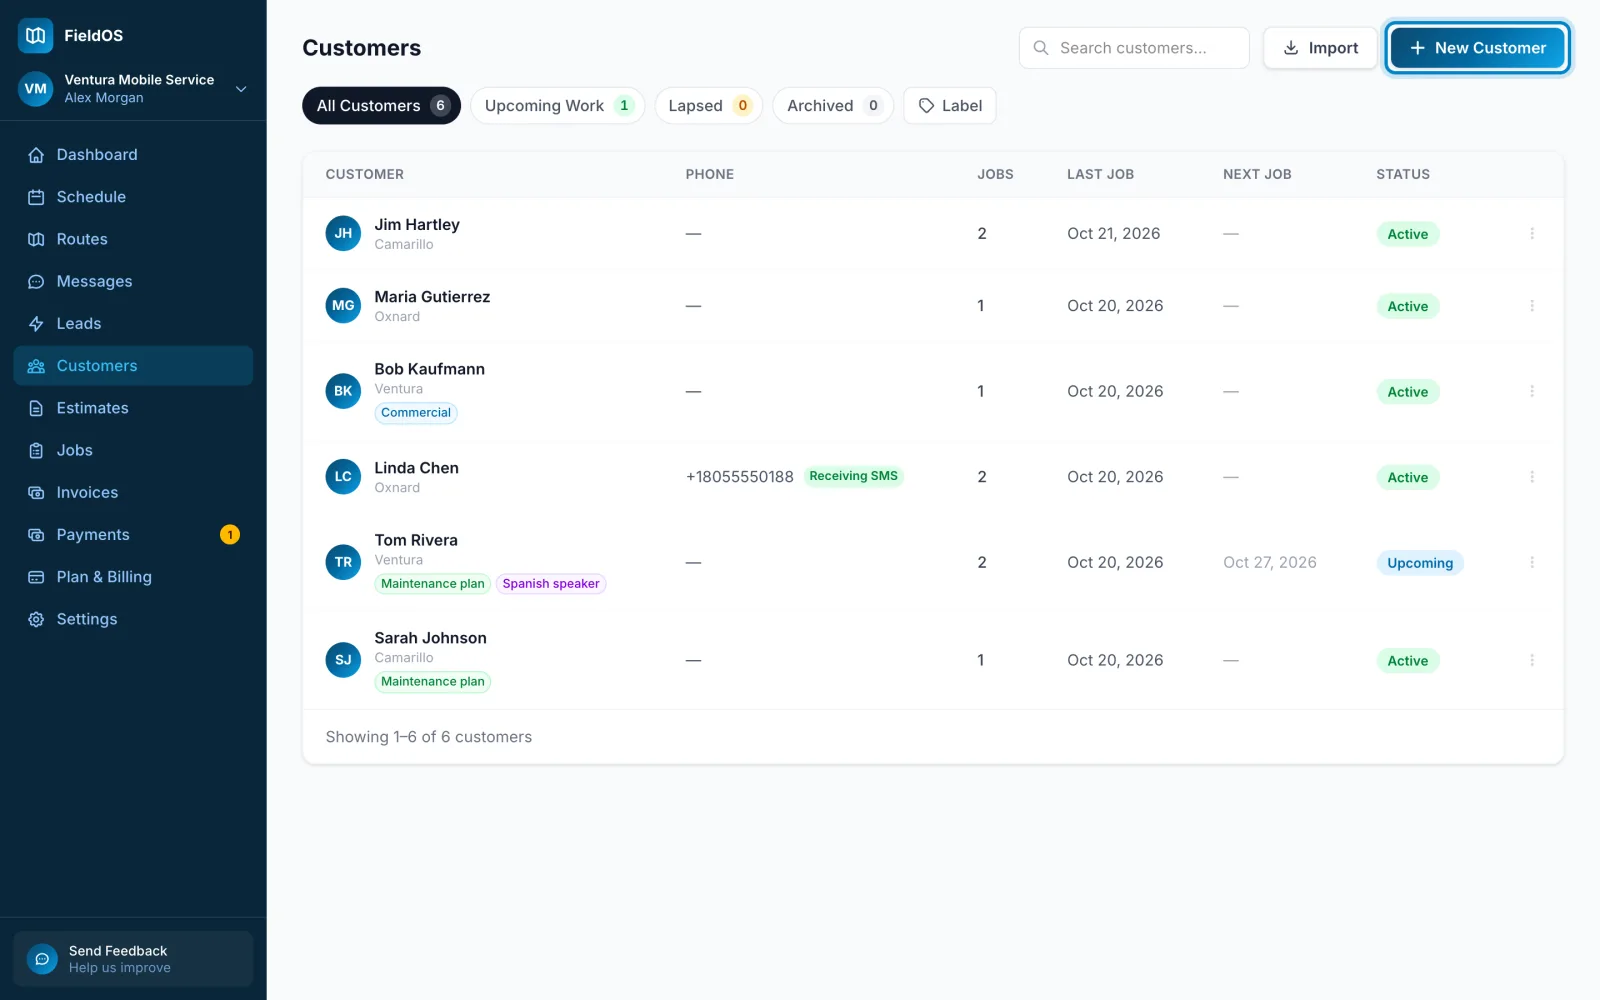Click the Invoices icon in sidebar
This screenshot has width=1600, height=1000.
tap(36, 493)
